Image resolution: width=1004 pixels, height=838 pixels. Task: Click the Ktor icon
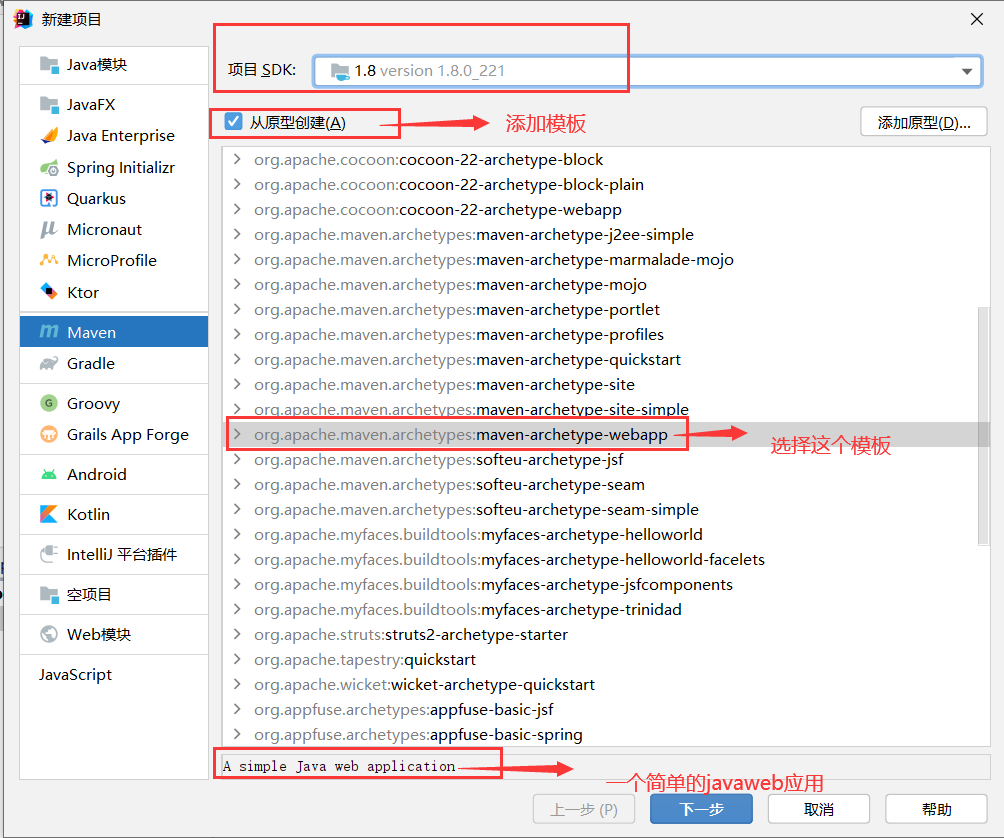[x=49, y=292]
